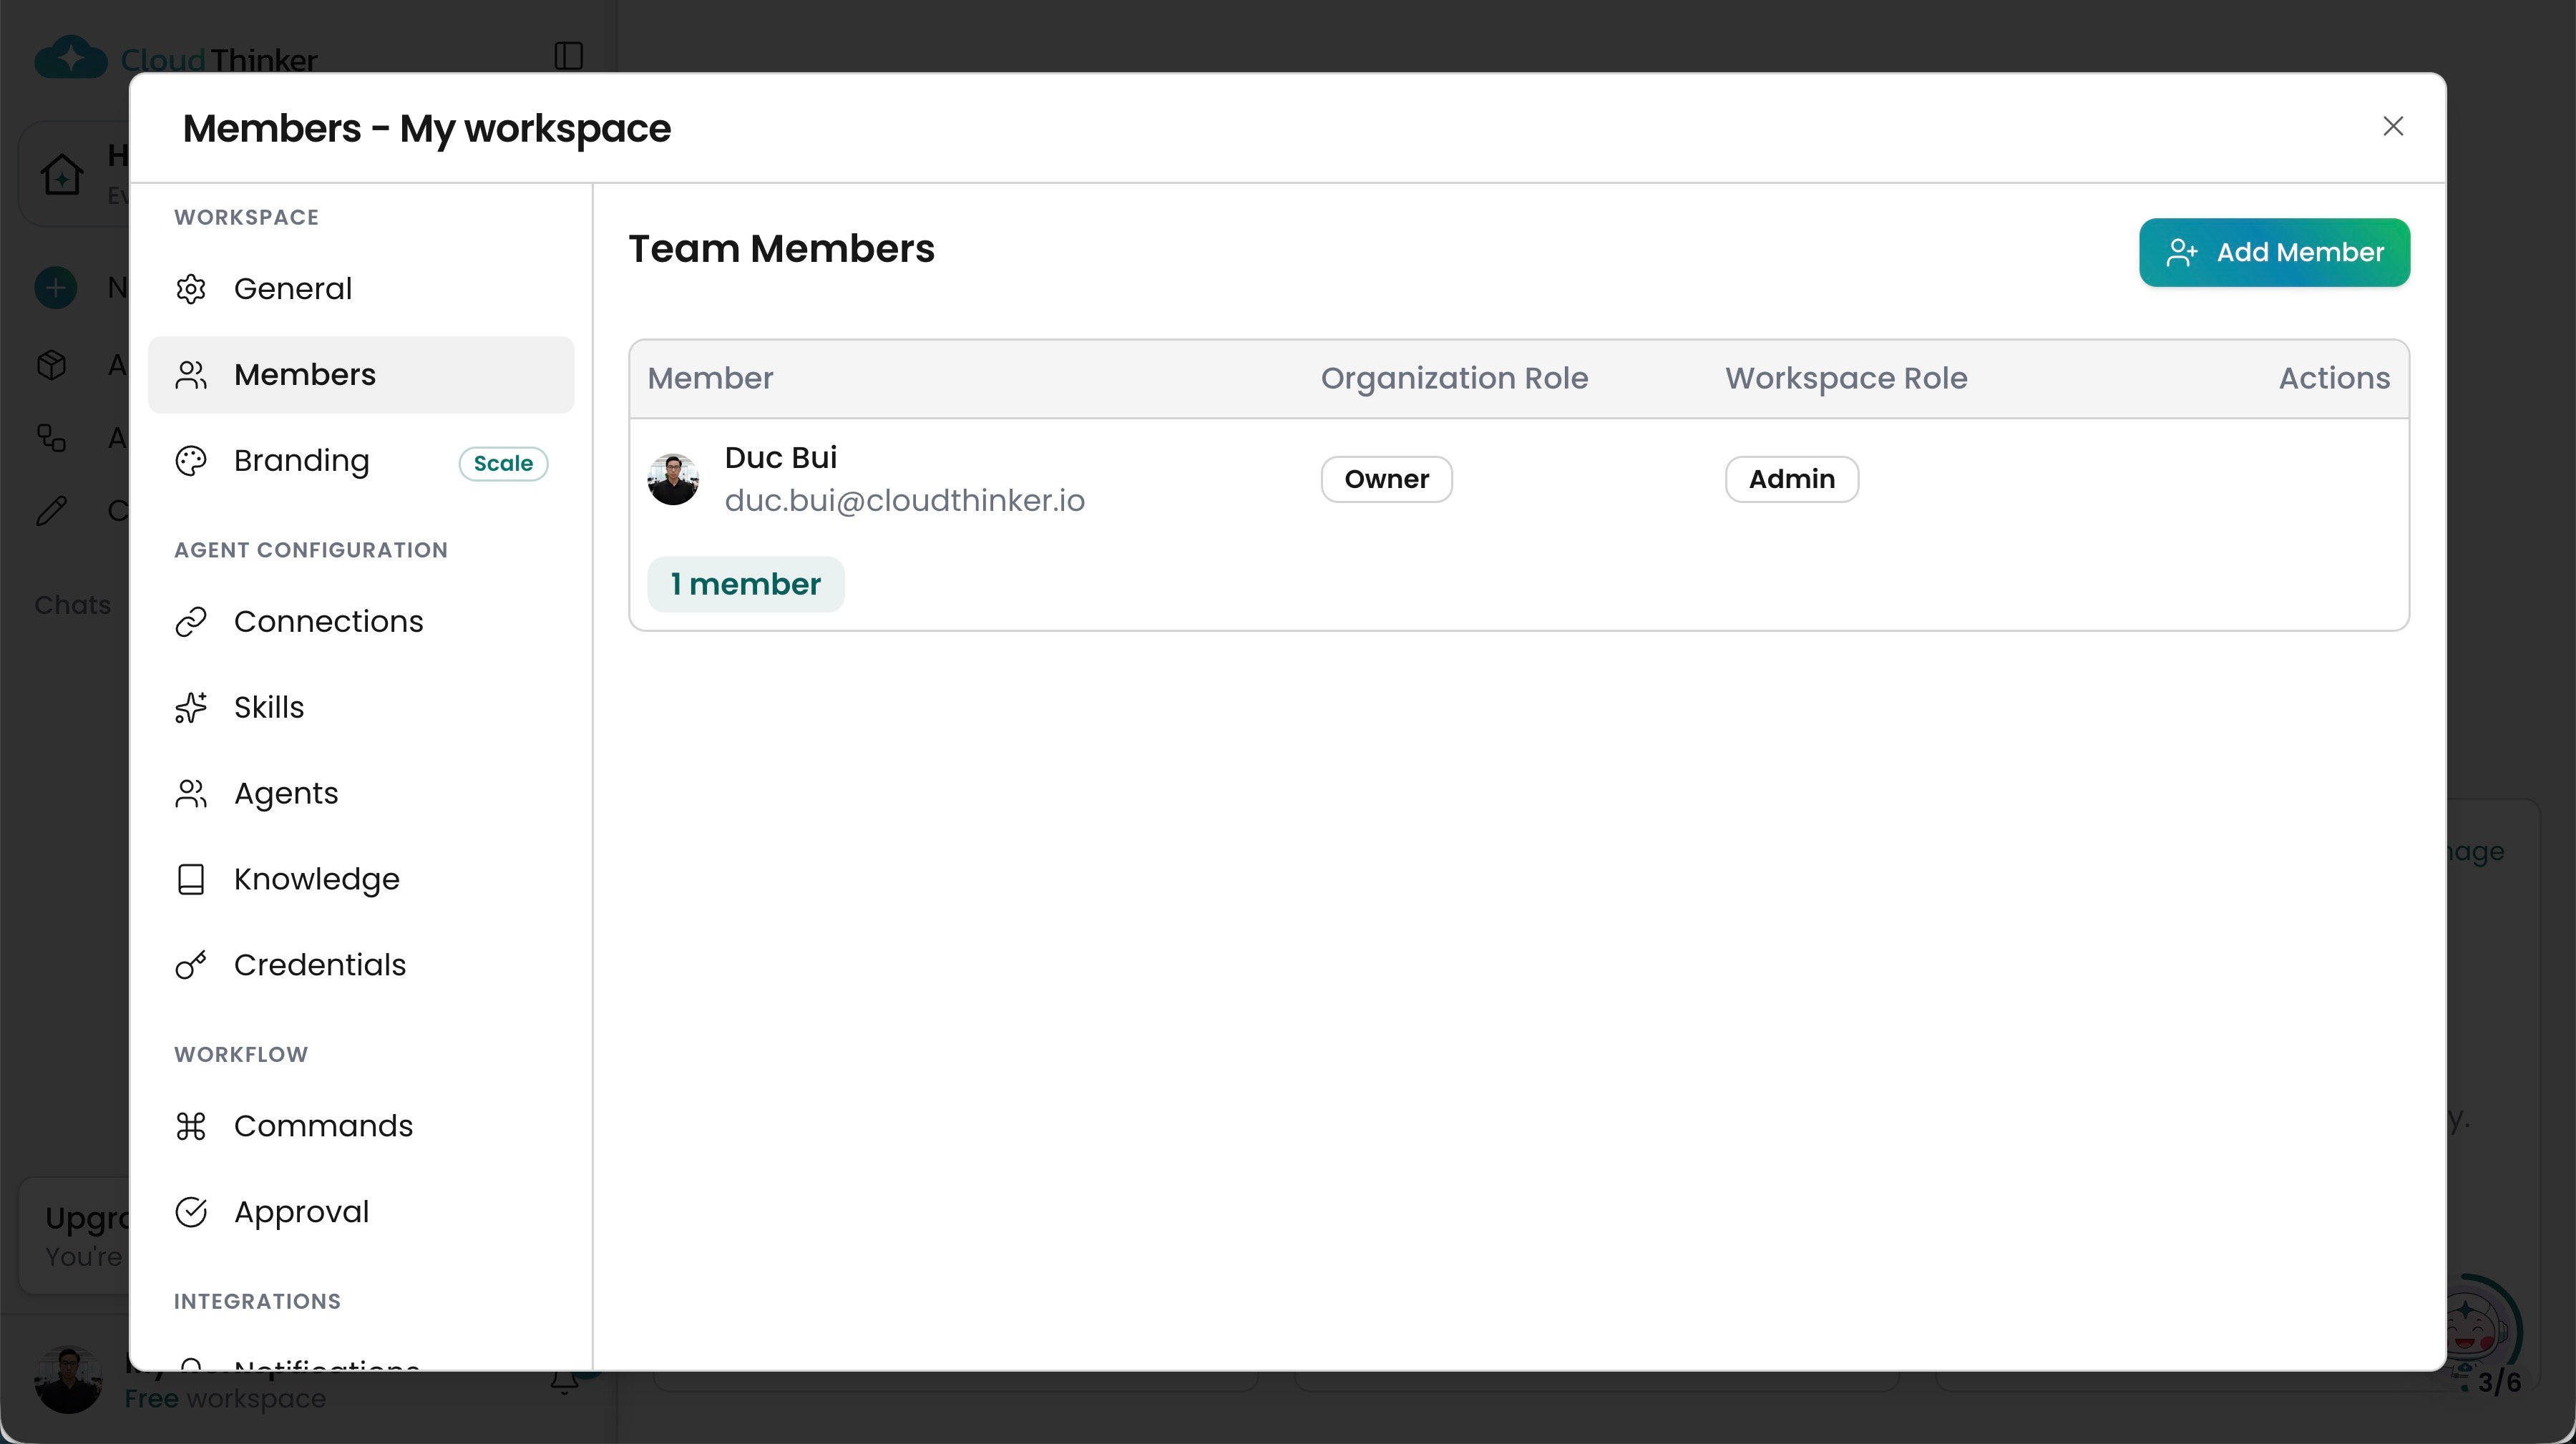Click the cube icon in the background sidebar
2576x1444 pixels.
click(x=52, y=365)
